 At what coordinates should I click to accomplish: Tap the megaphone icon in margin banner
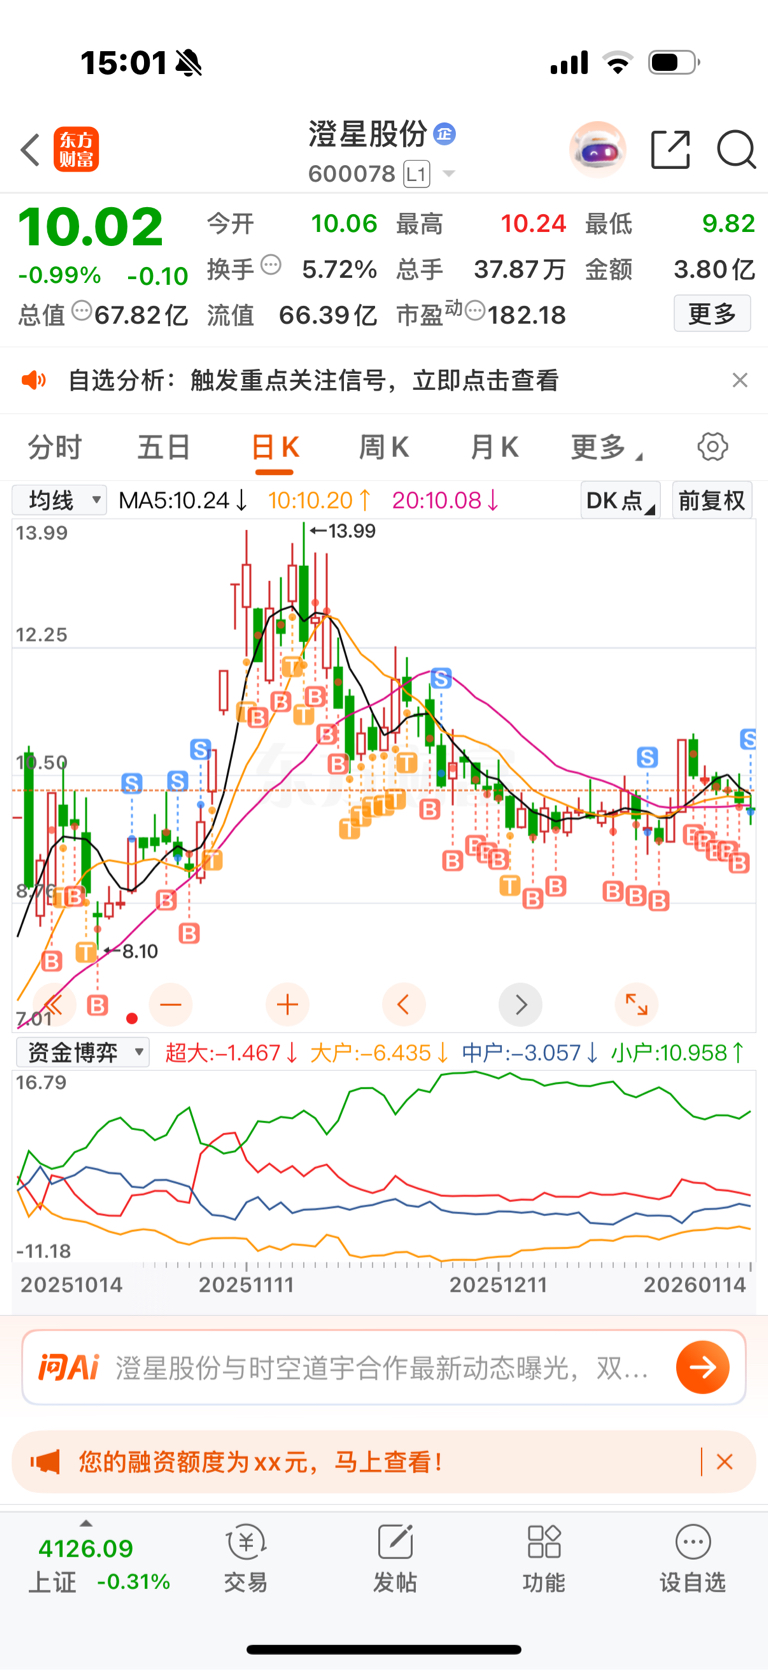pyautogui.click(x=45, y=1462)
